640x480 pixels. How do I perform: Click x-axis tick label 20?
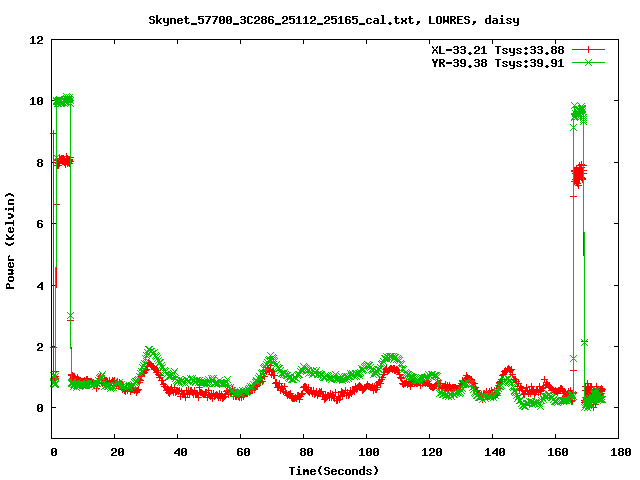pos(117,452)
